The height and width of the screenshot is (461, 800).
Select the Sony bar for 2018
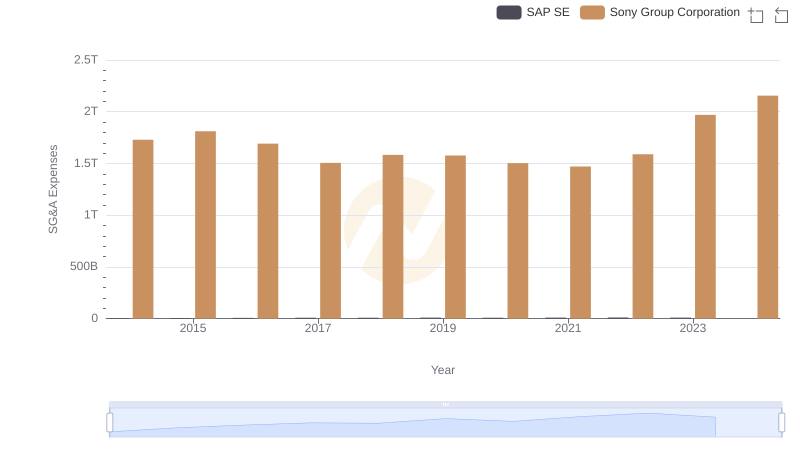pyautogui.click(x=393, y=237)
